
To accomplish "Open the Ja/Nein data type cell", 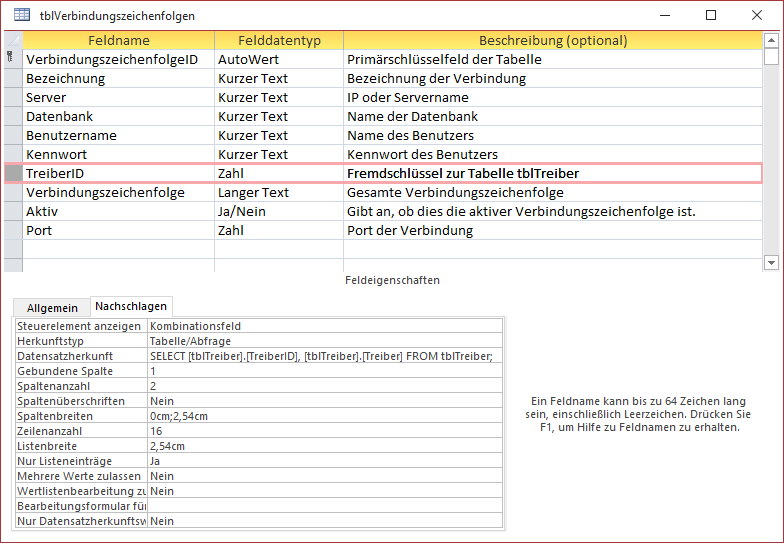I will click(x=279, y=211).
